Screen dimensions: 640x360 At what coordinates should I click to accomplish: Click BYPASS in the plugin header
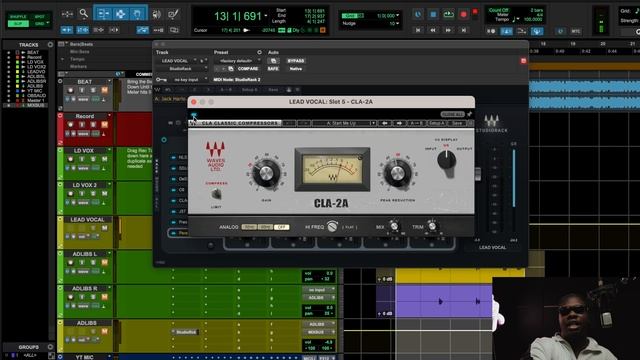296,61
